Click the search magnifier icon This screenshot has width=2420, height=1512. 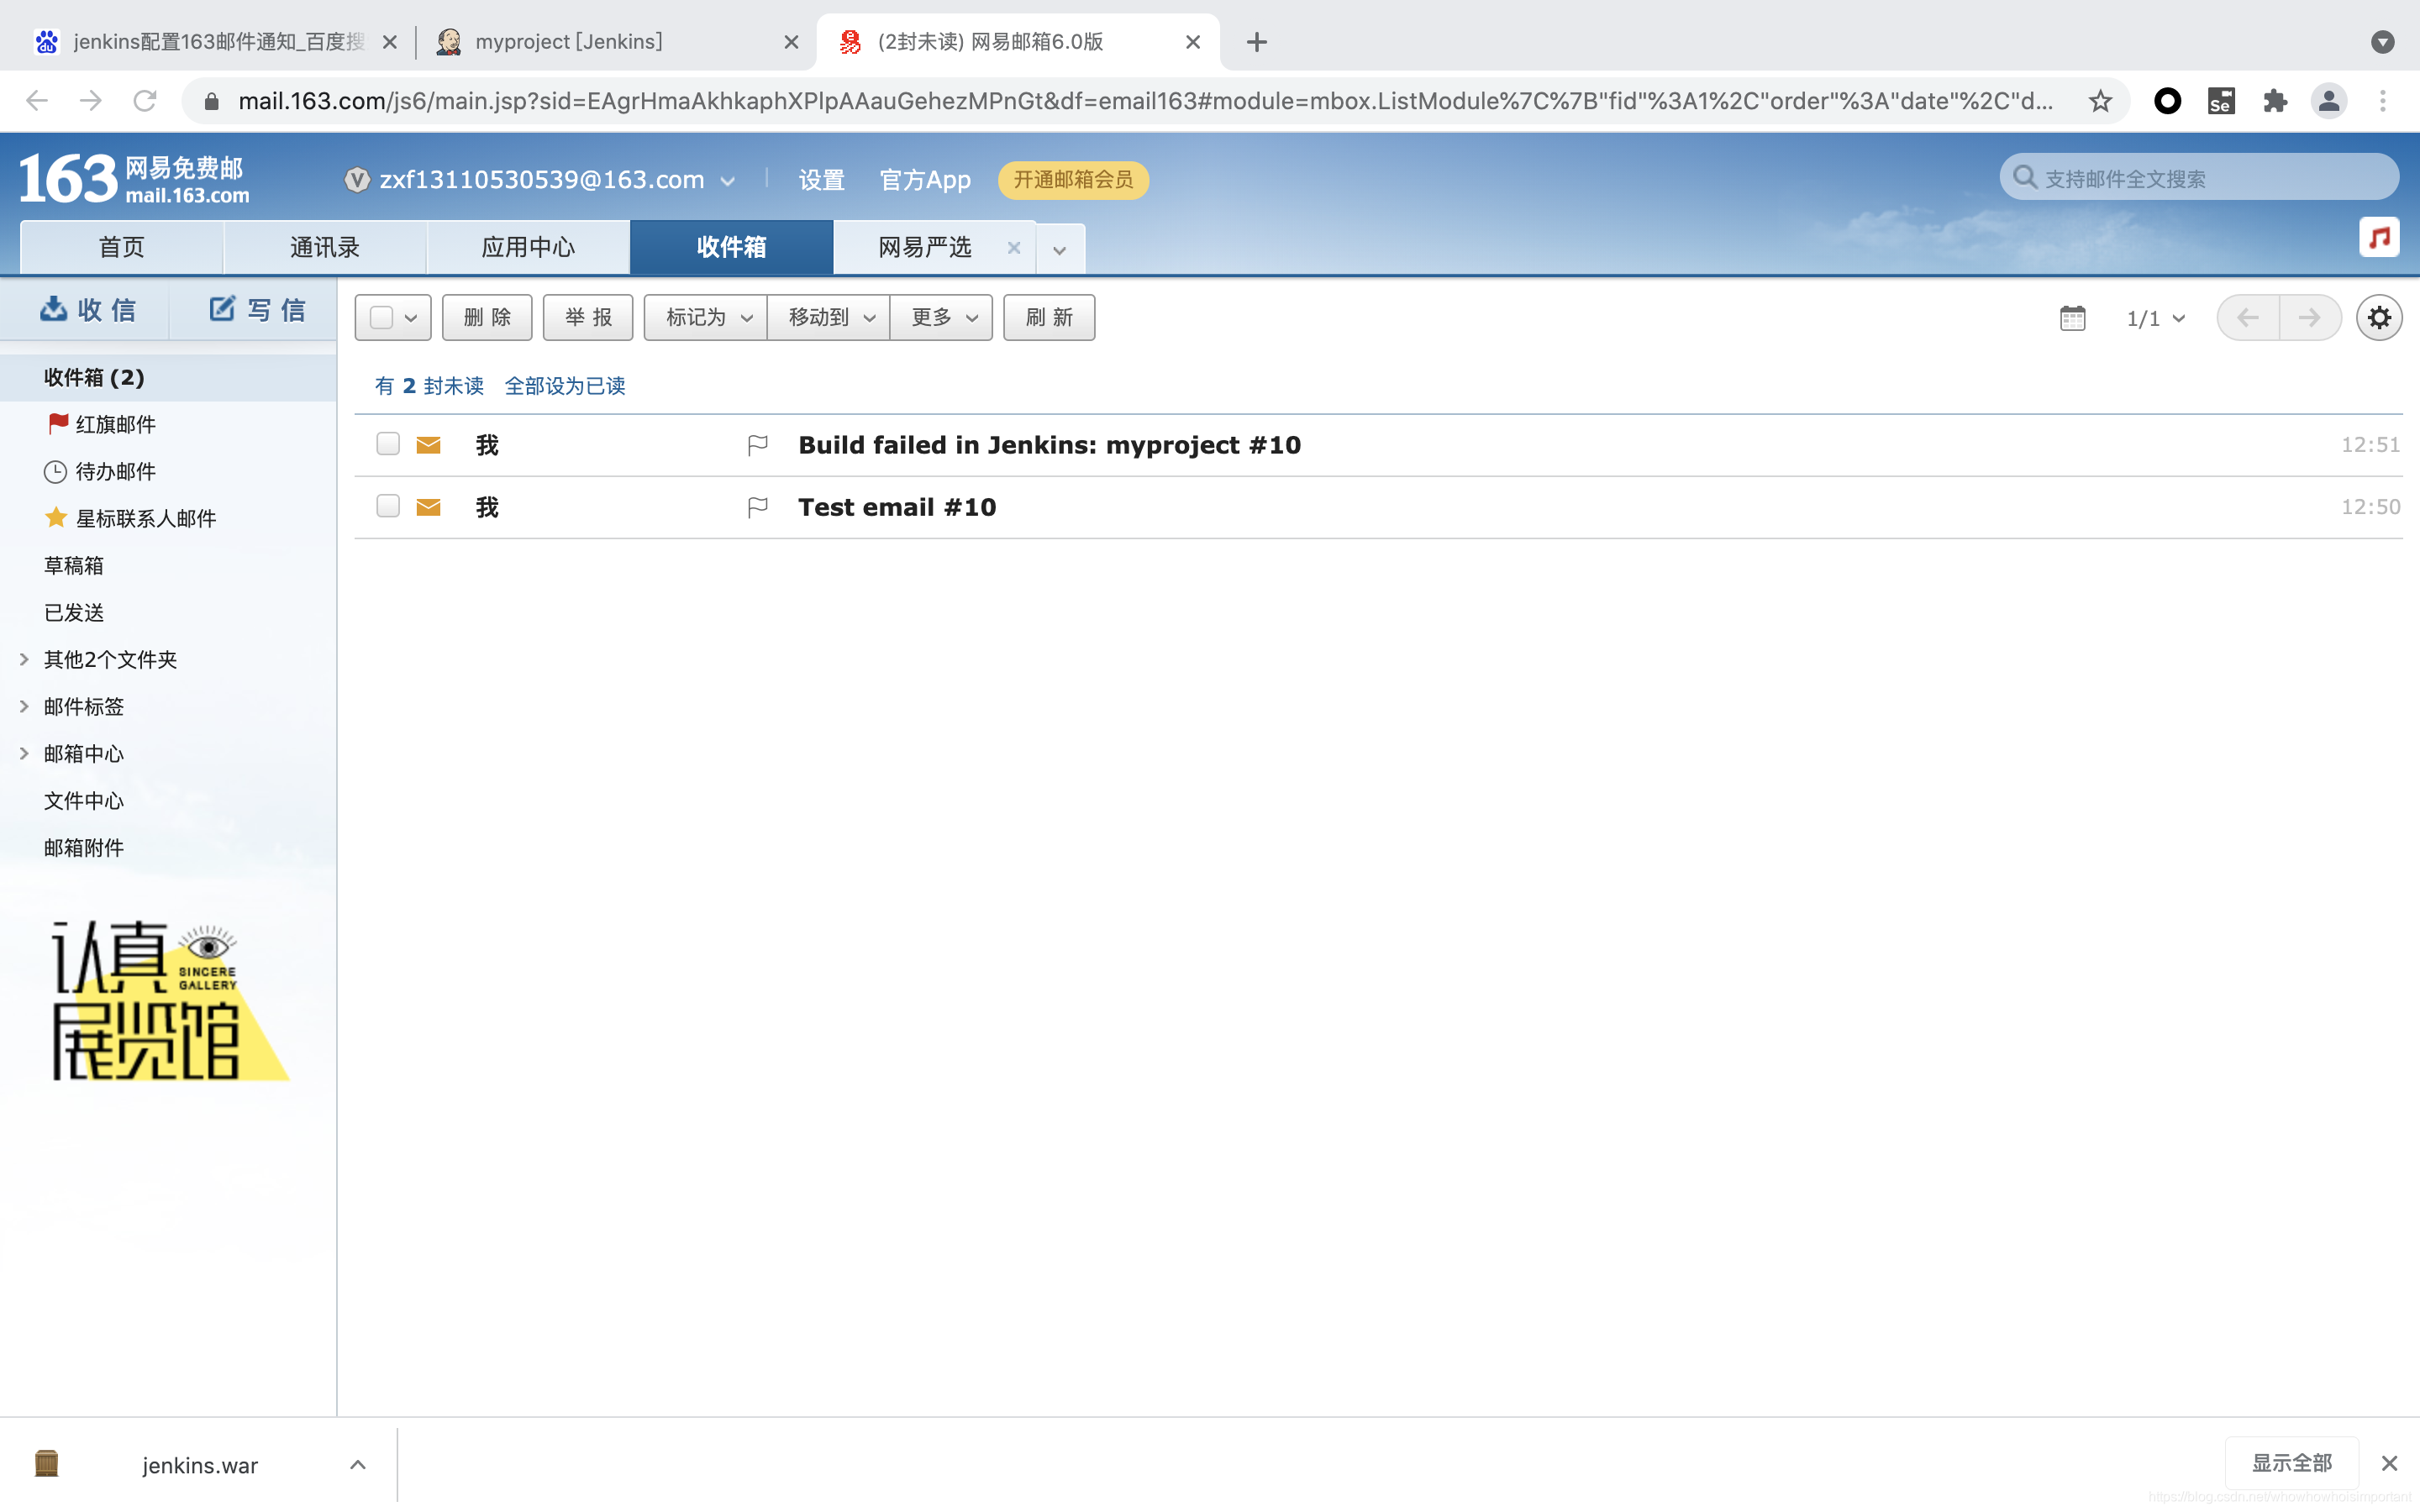pos(2025,178)
